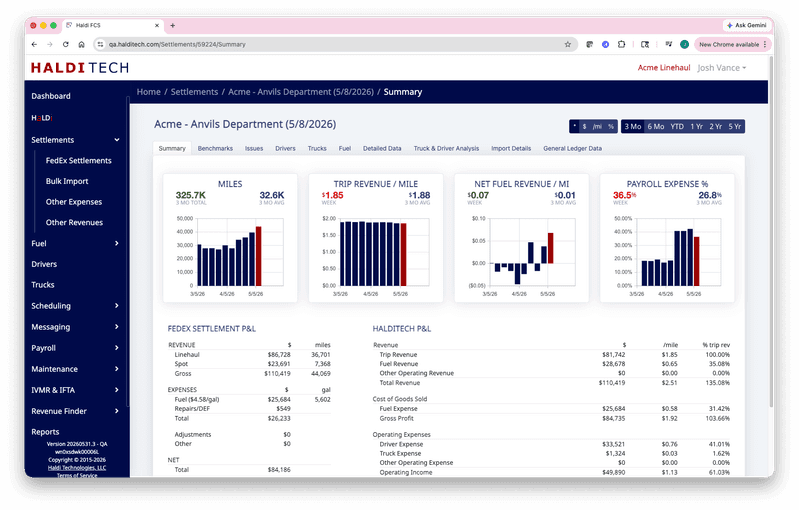Screen dimensions: 799x510
Task: Open the Detailed Data tab
Action: tap(382, 148)
